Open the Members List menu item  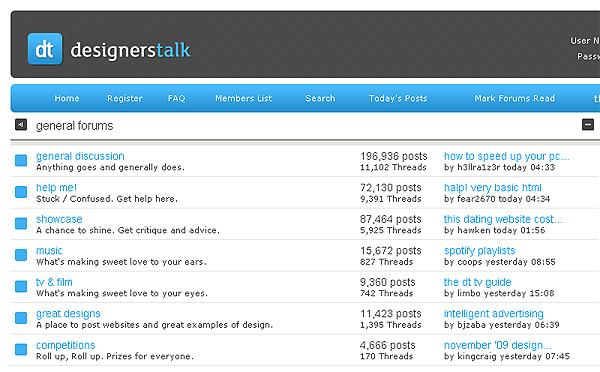pos(243,98)
